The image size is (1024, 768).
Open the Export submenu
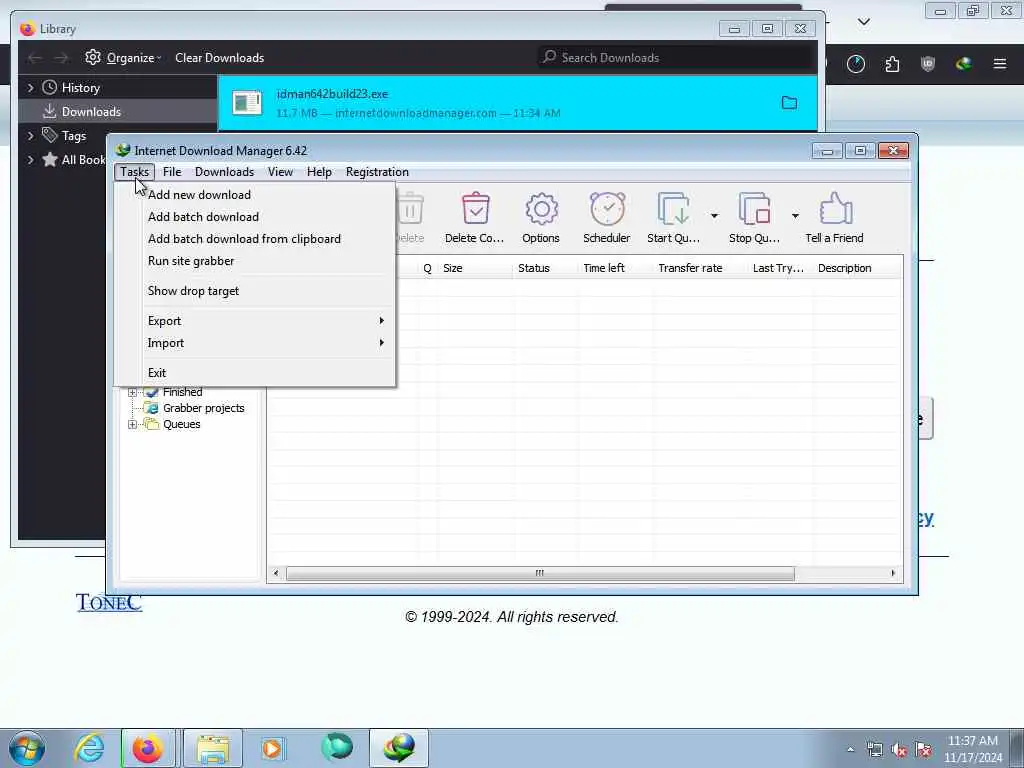267,321
